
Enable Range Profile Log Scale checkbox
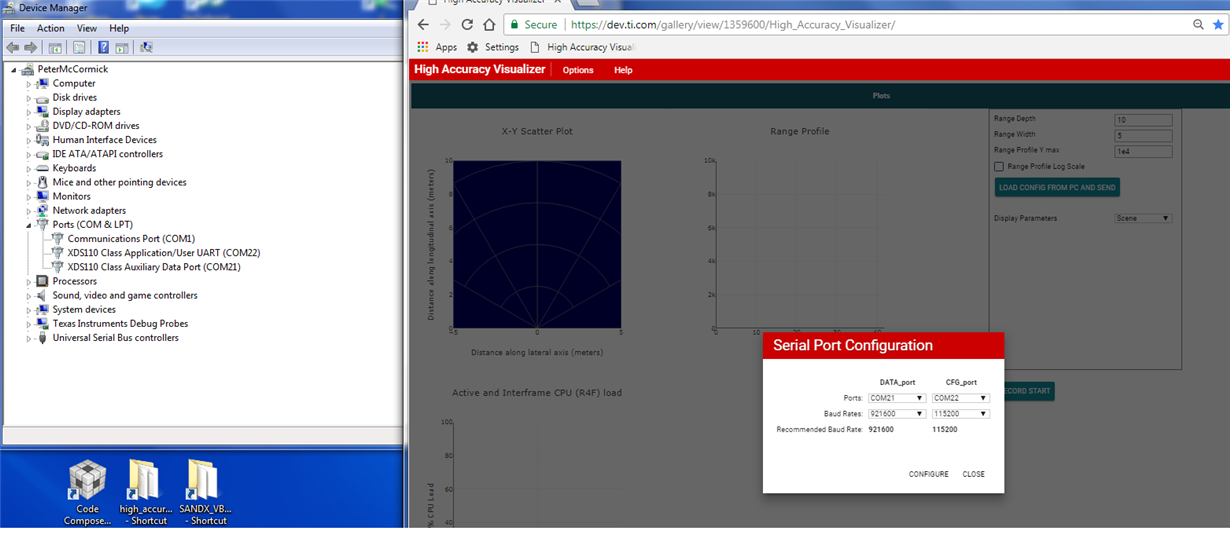999,167
